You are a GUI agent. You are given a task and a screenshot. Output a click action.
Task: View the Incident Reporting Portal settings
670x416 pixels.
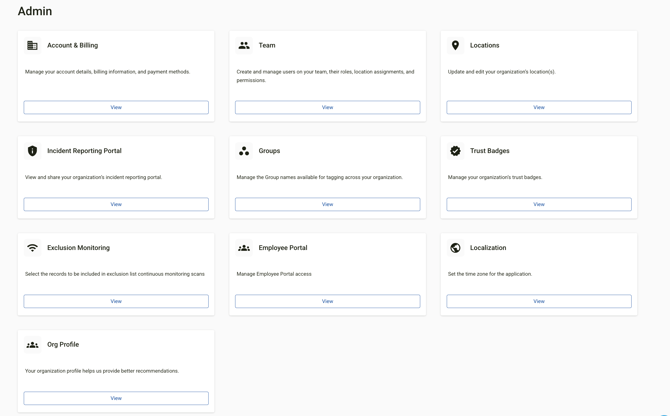[x=116, y=204]
